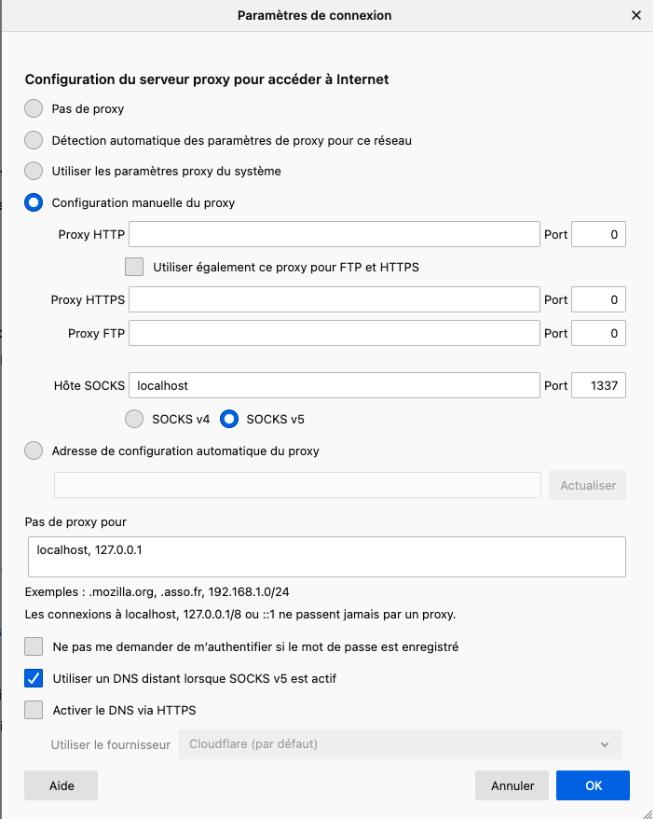The image size is (653, 819).
Task: Select SOCKS v5 radio button
Action: click(229, 419)
